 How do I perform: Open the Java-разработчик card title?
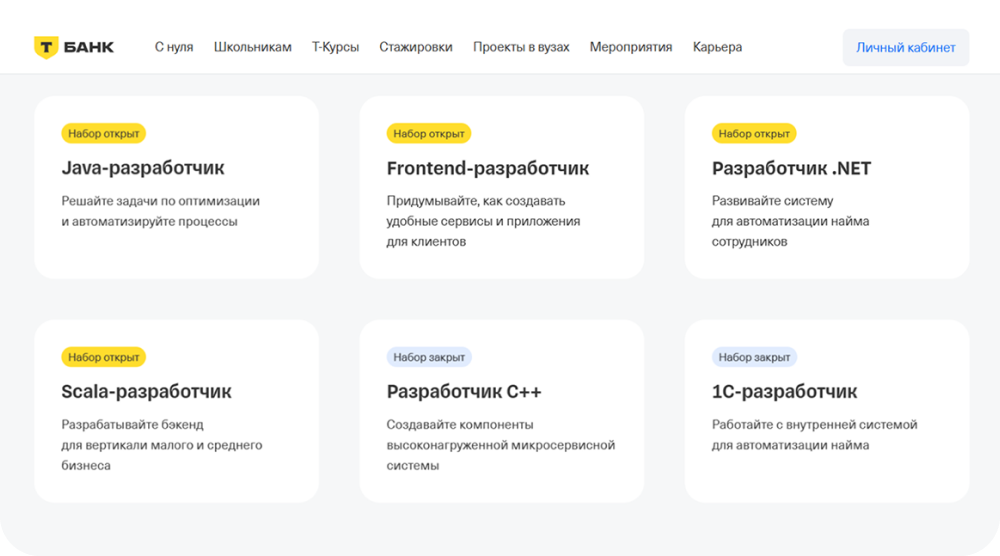point(143,168)
